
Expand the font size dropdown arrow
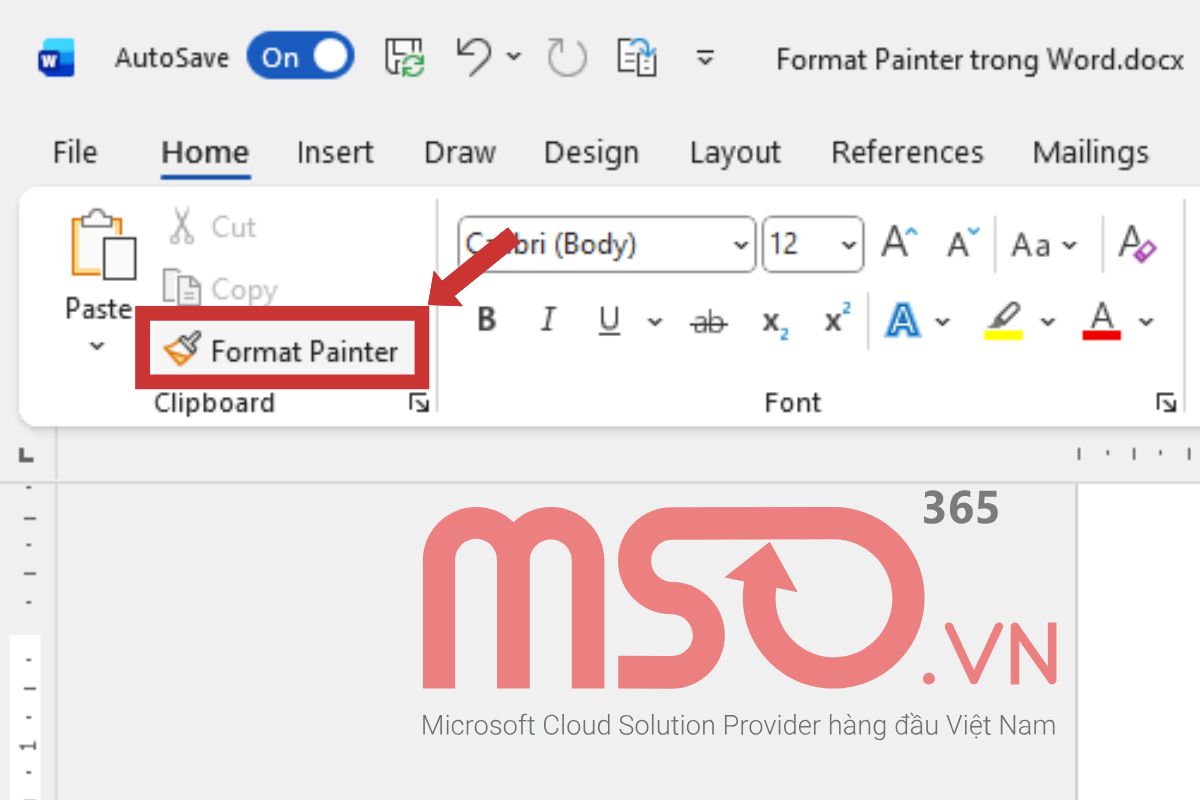tap(849, 245)
